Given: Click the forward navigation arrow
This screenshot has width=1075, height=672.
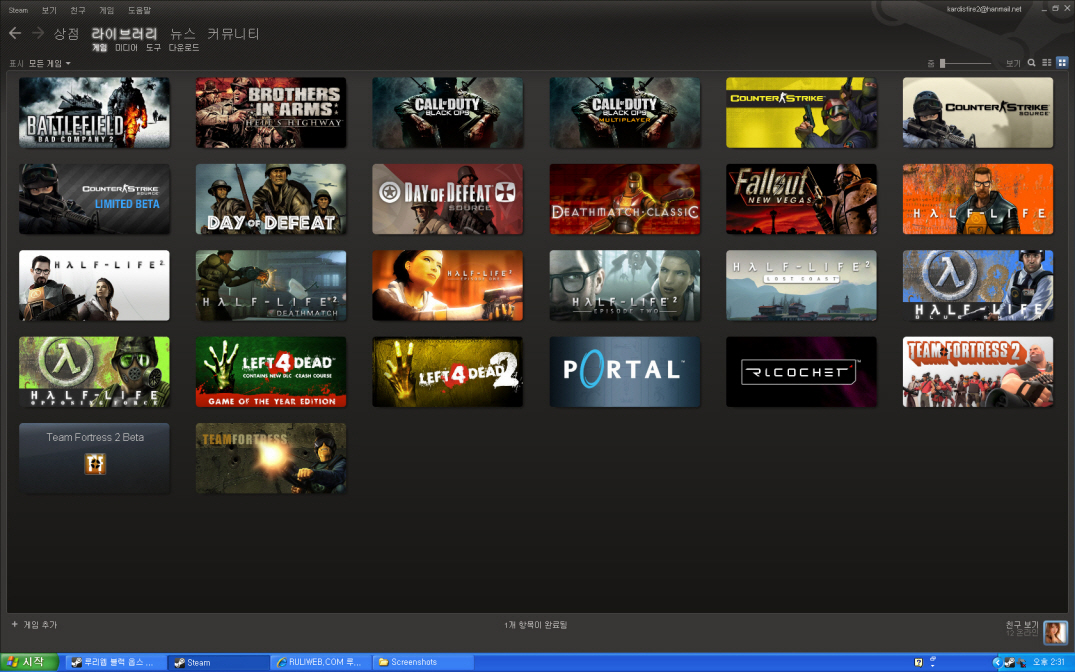Looking at the screenshot, I should tap(38, 33).
